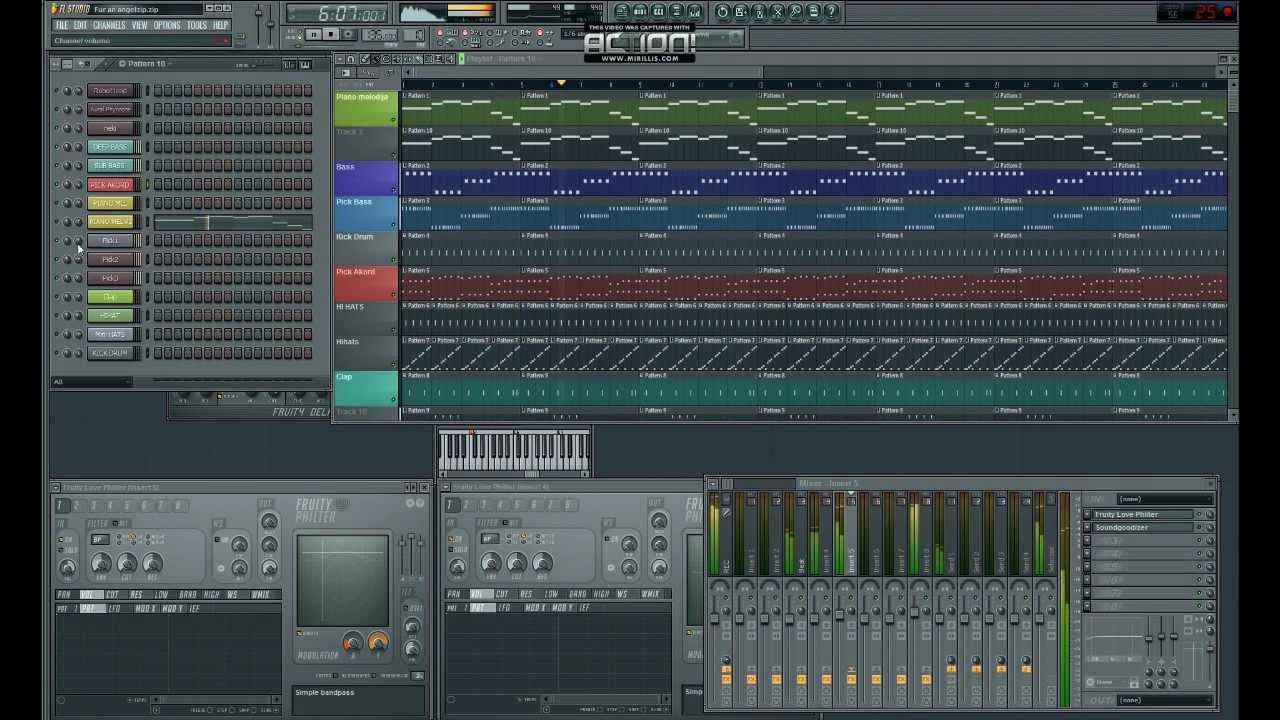1280x720 pixels.
Task: Click the transport record button
Action: tap(348, 34)
